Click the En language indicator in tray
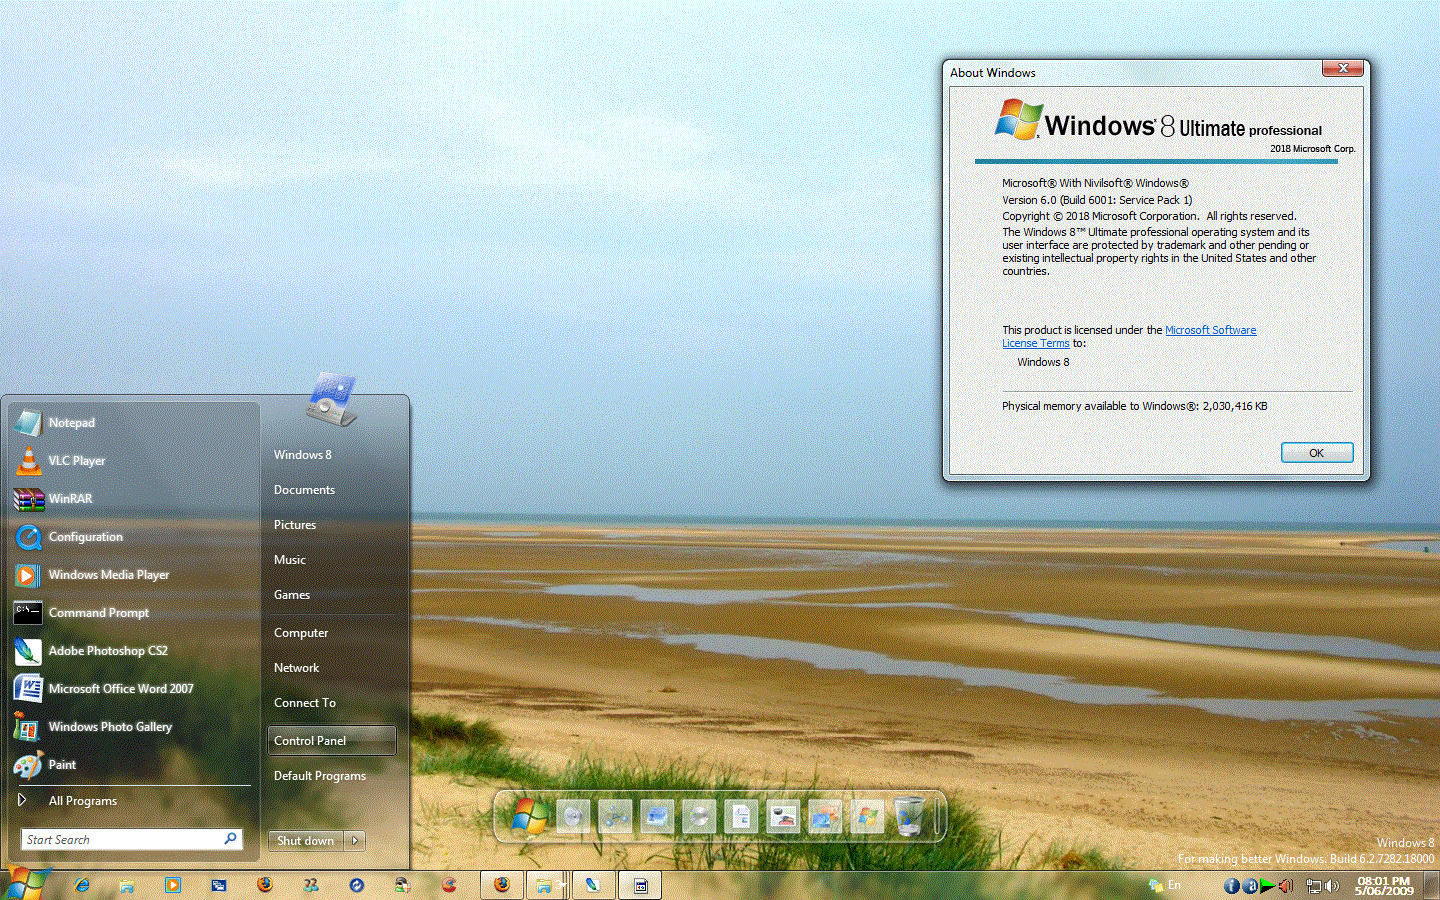Image resolution: width=1440 pixels, height=900 pixels. point(1174,885)
